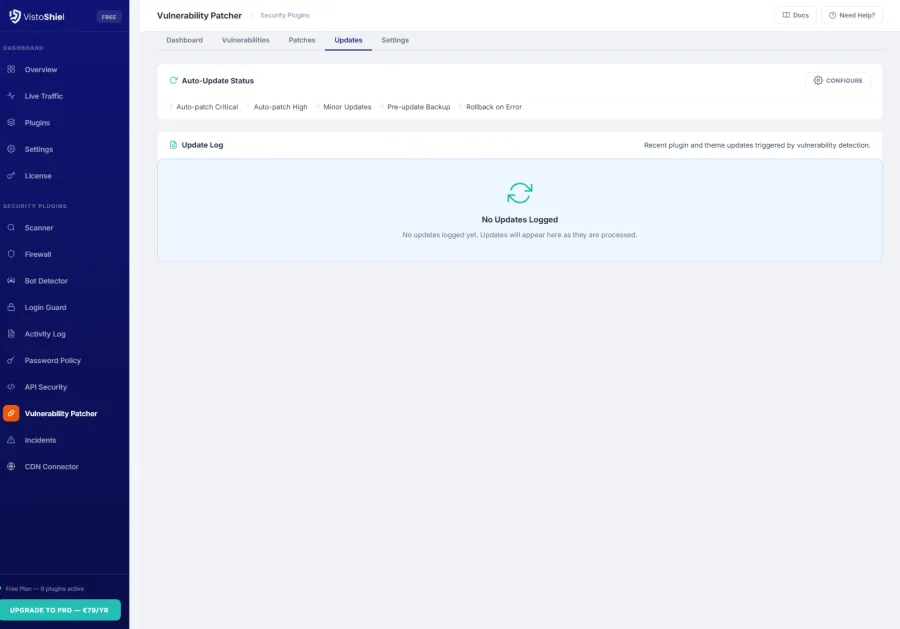Click the CONFIGURE button
The width and height of the screenshot is (900, 629).
click(x=838, y=80)
